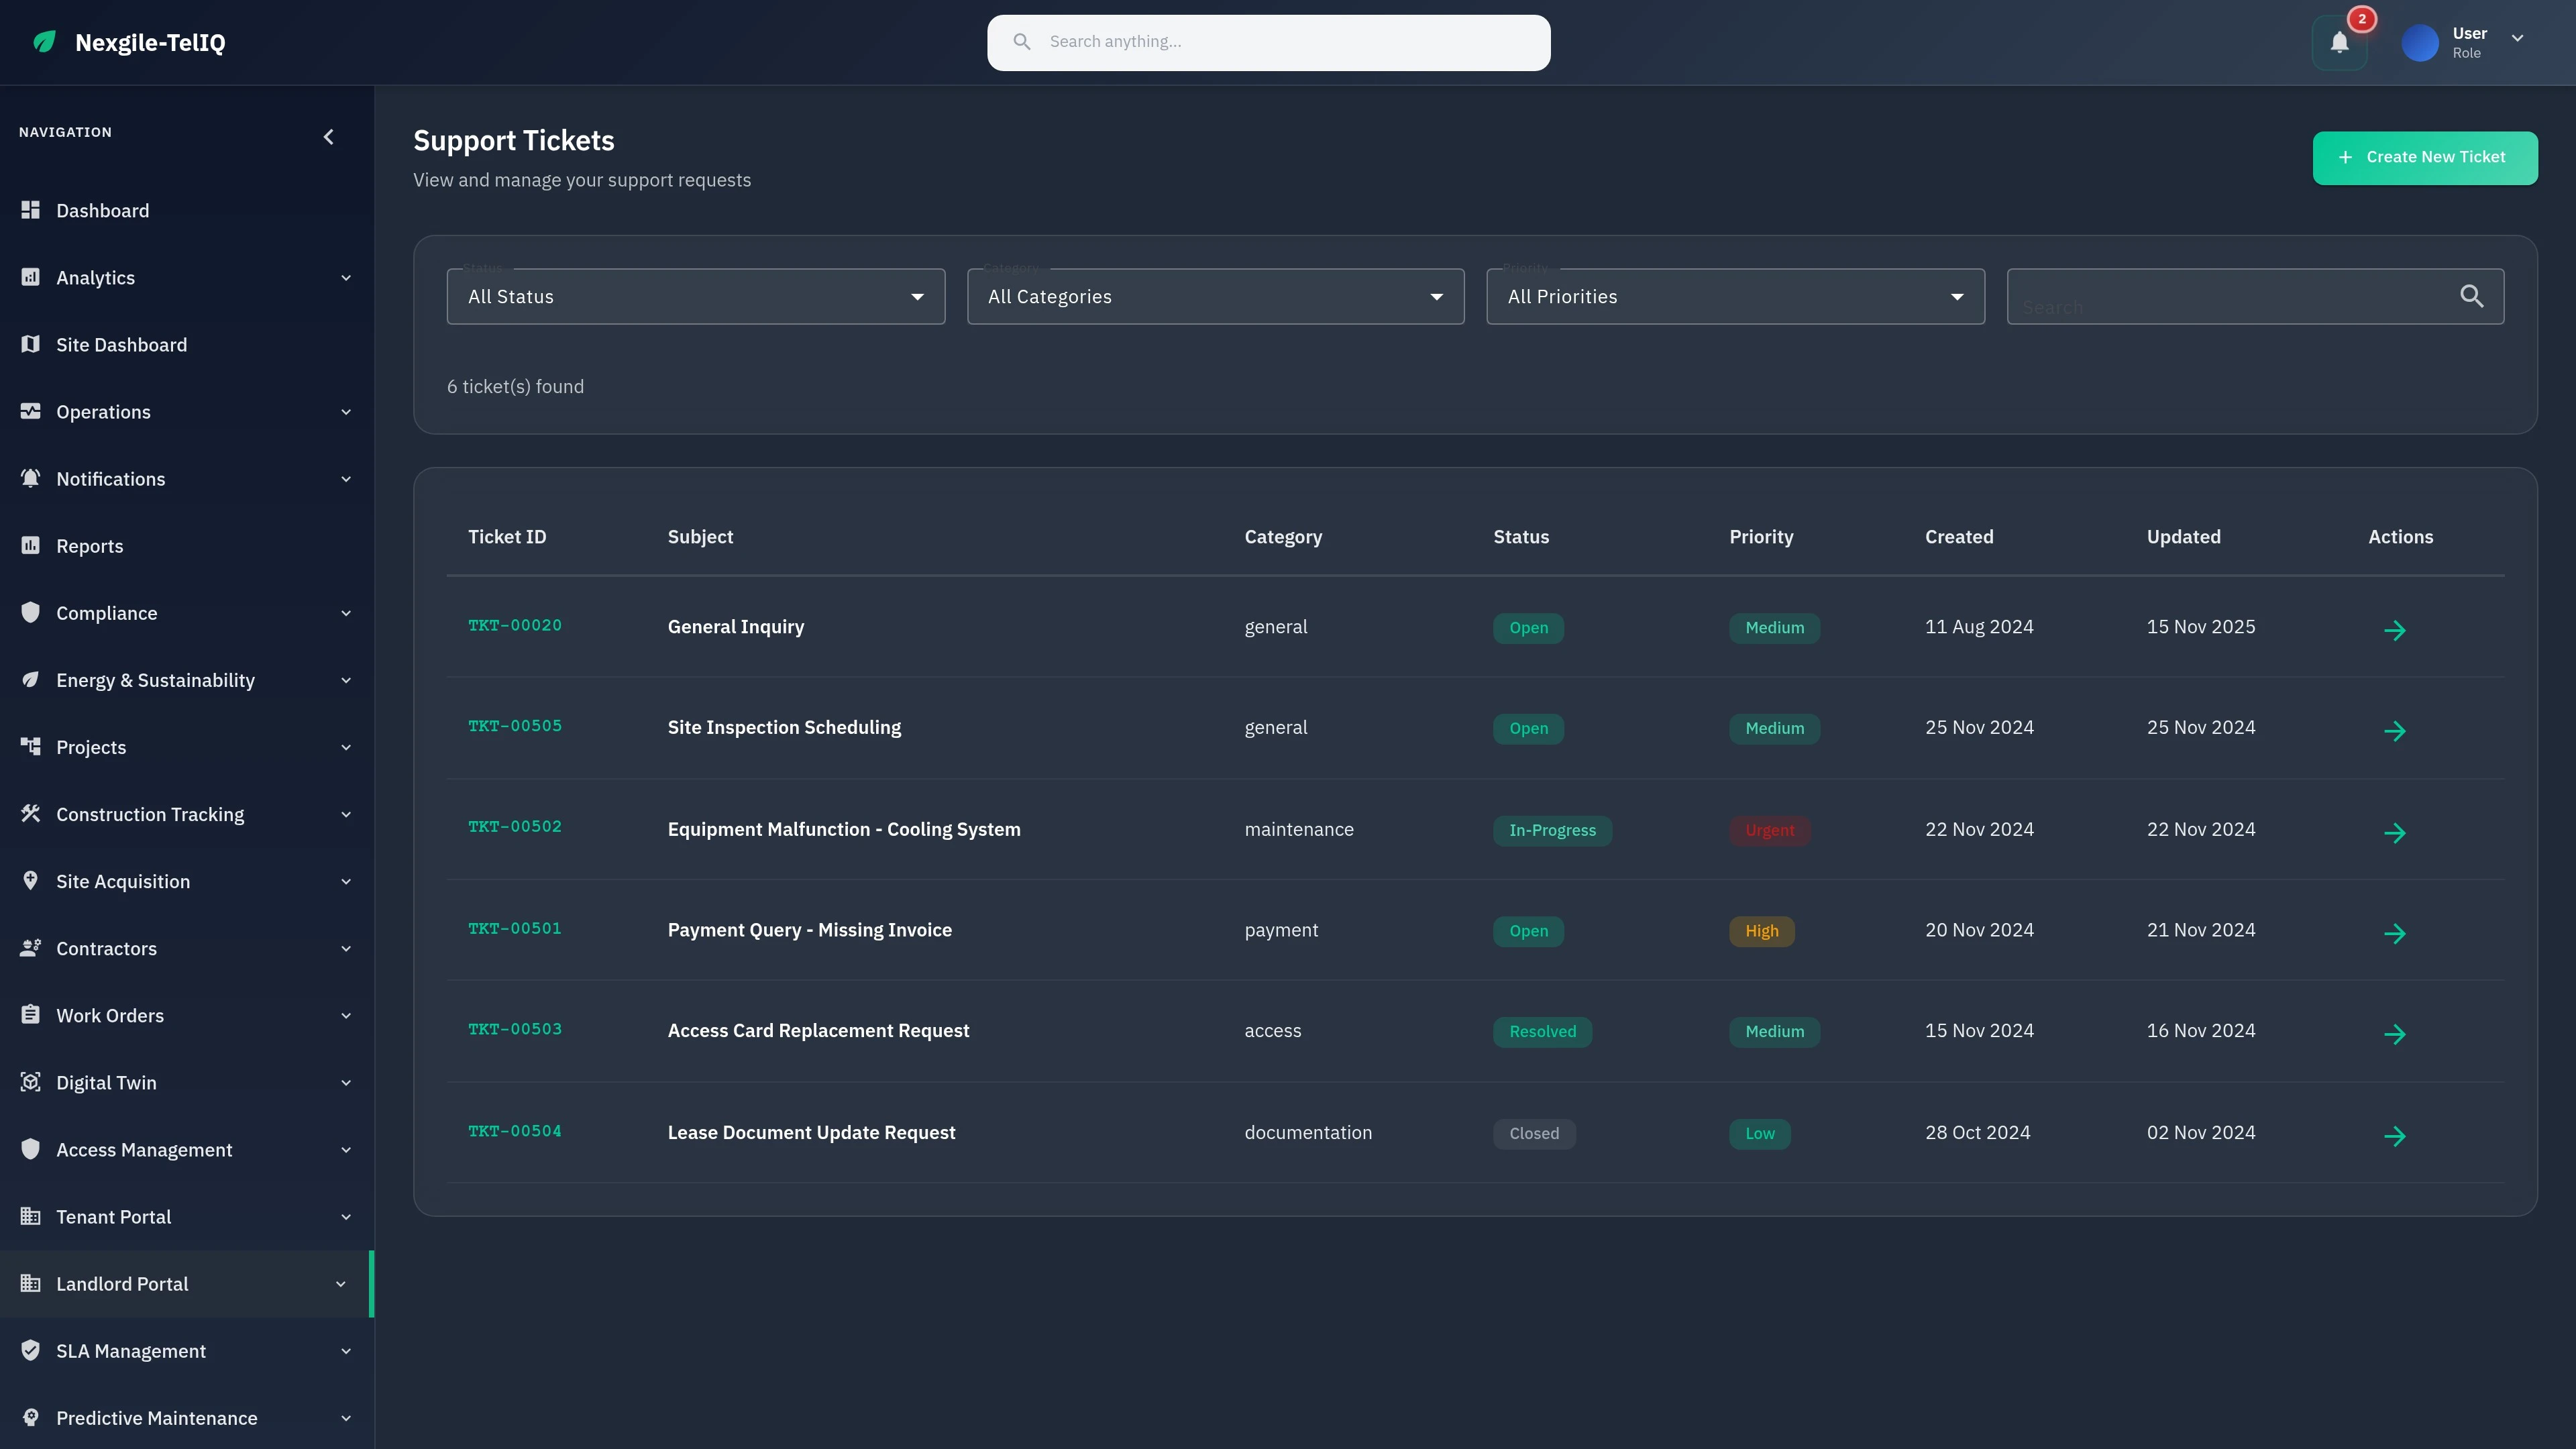Click the notification bell icon
The width and height of the screenshot is (2576, 1449).
click(2339, 42)
